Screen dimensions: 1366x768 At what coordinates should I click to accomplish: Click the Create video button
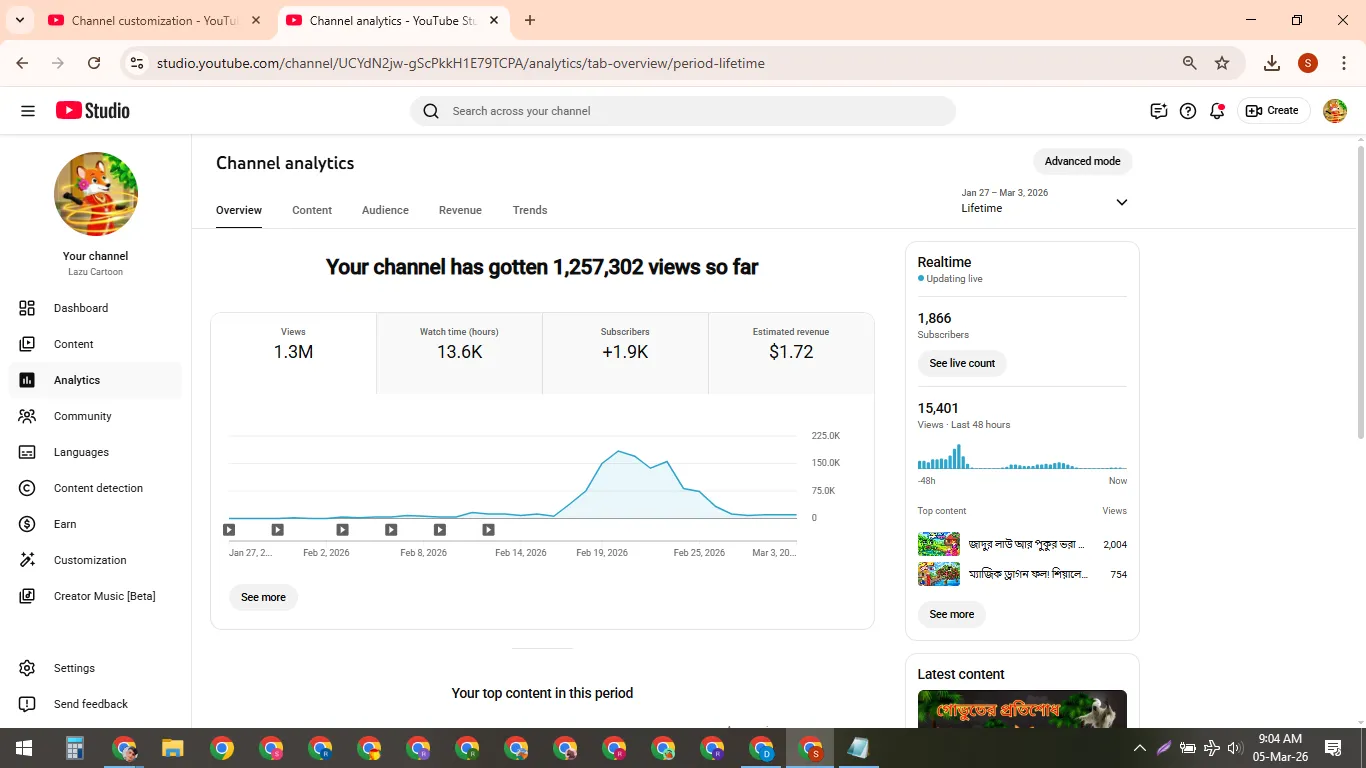(x=1273, y=111)
